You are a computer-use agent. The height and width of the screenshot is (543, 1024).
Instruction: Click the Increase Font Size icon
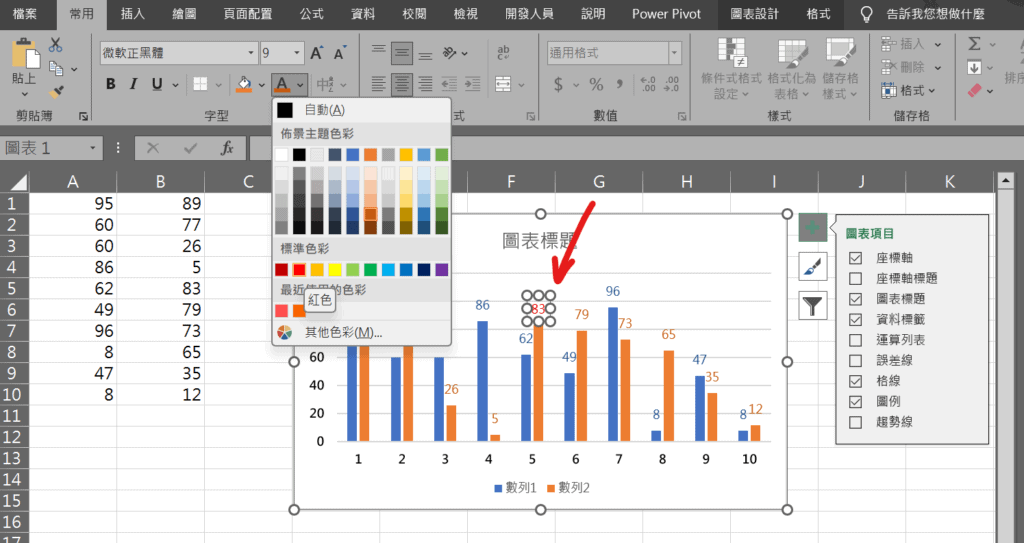[x=317, y=53]
